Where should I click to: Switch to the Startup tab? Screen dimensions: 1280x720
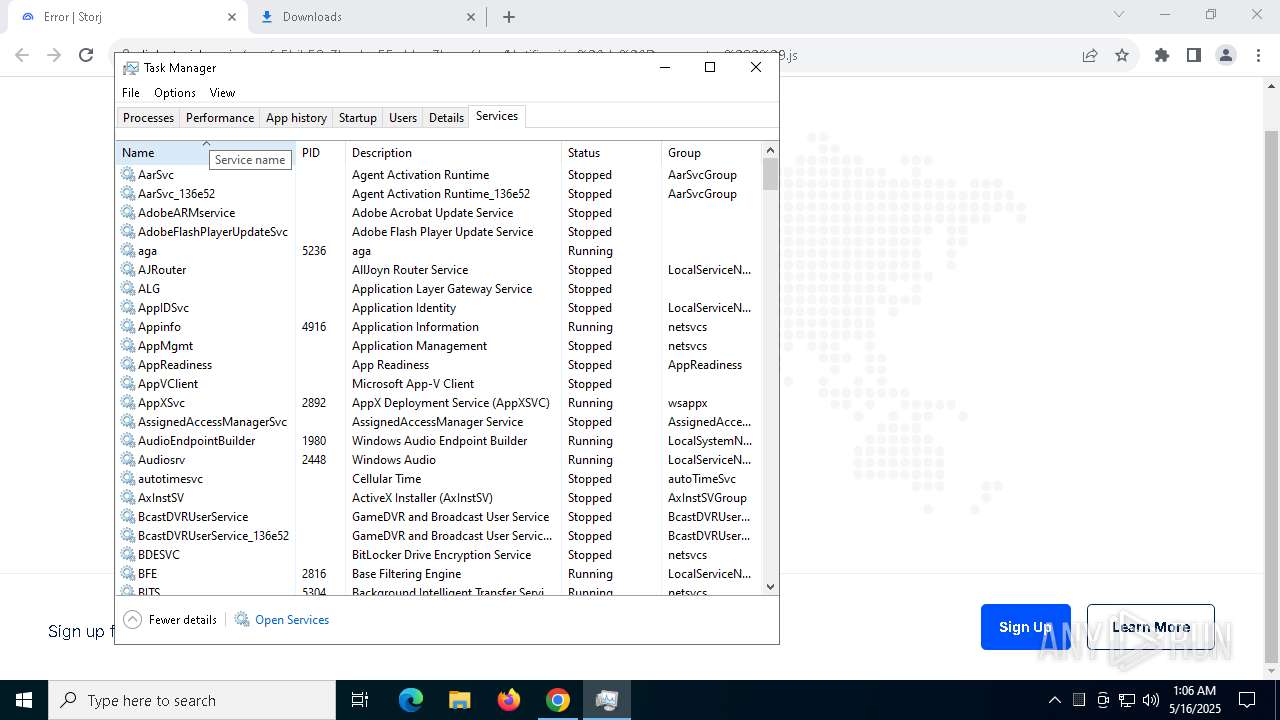(x=357, y=118)
